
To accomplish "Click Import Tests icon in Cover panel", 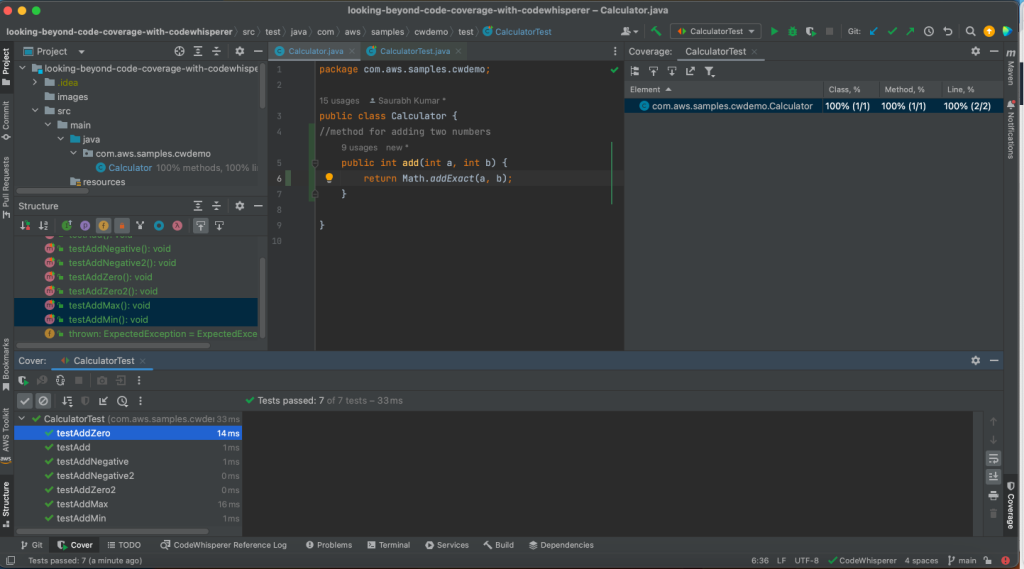I will tap(103, 401).
